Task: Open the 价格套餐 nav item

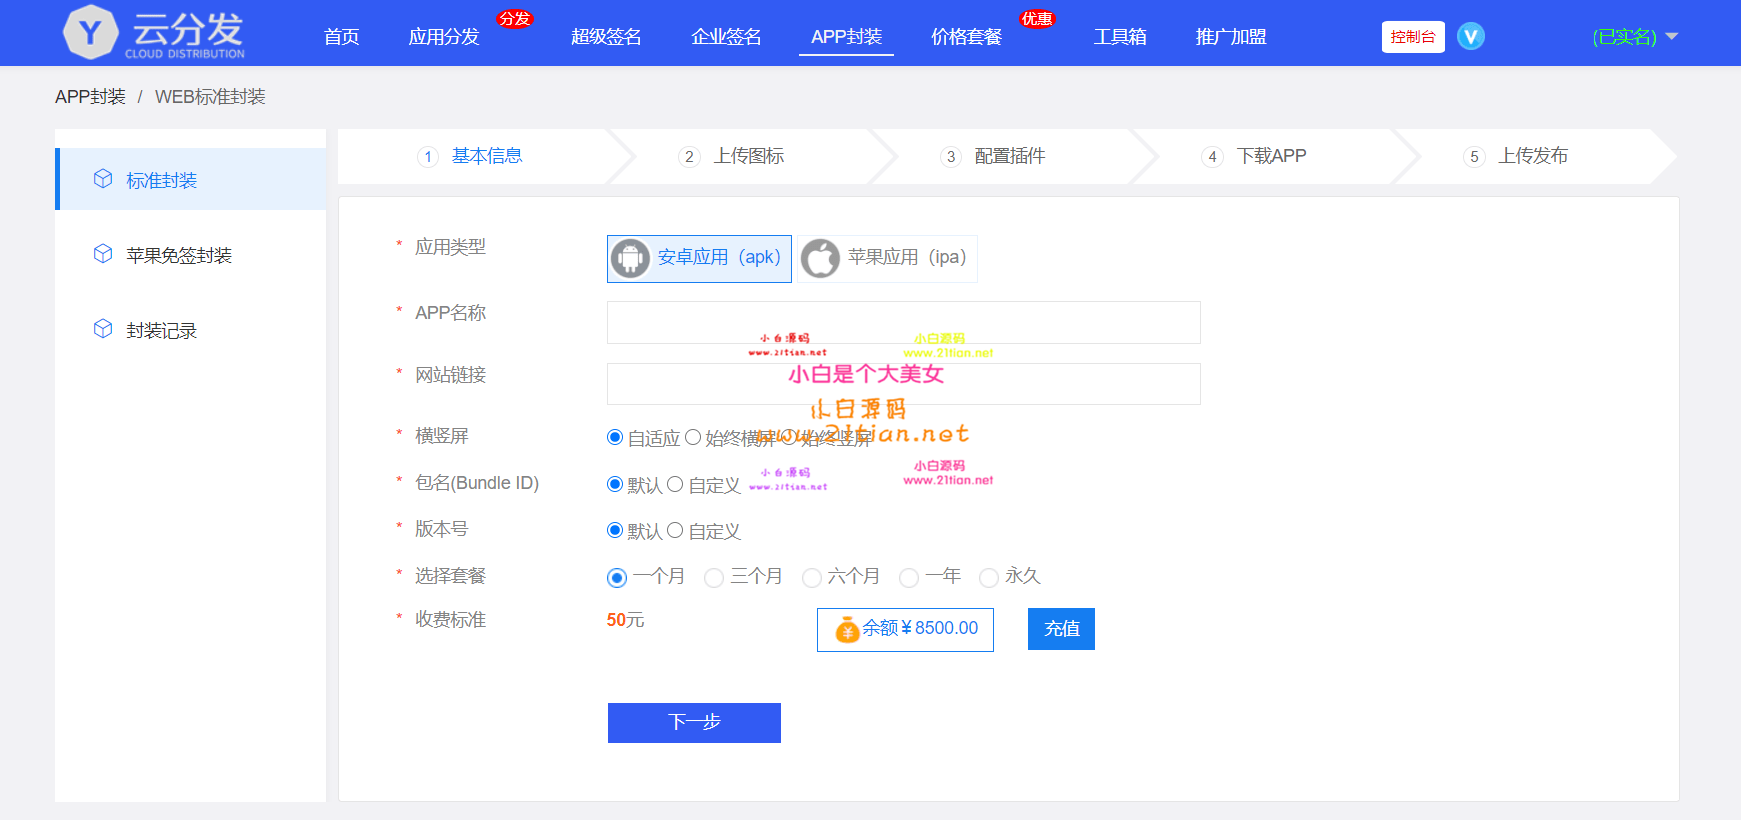Action: [966, 37]
